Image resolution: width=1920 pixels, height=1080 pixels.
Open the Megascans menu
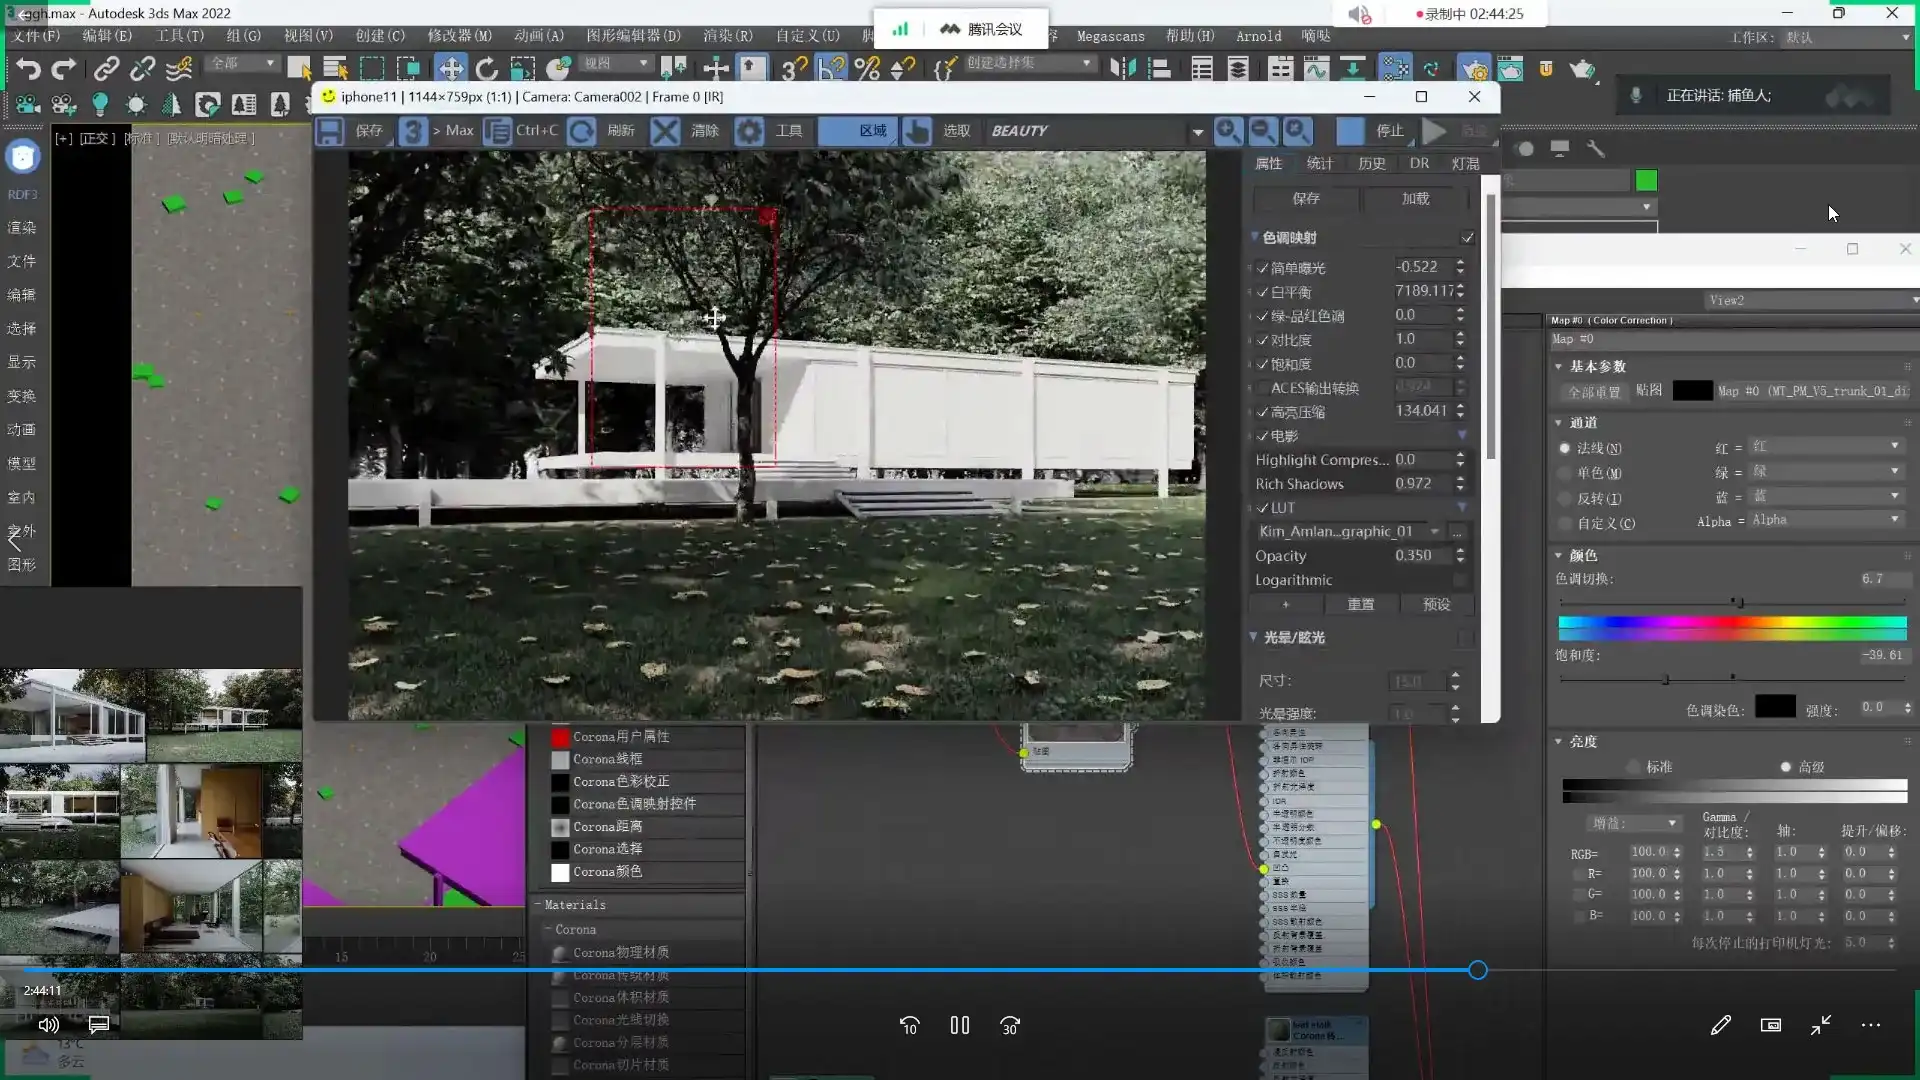click(x=1110, y=36)
